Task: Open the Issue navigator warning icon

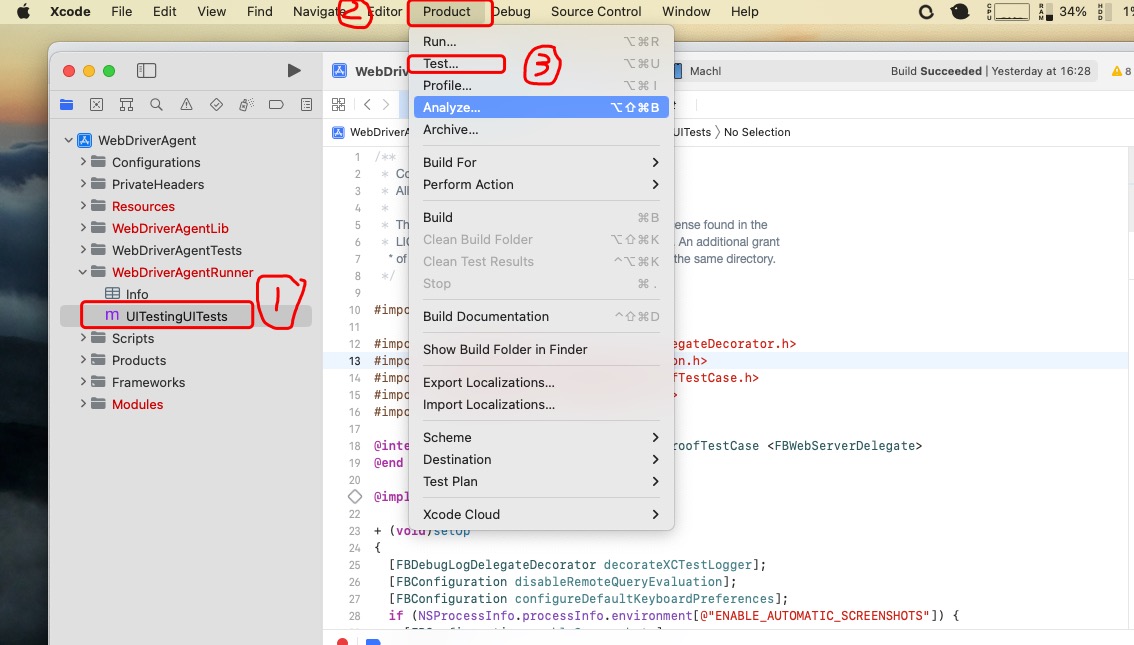Action: pyautogui.click(x=187, y=104)
